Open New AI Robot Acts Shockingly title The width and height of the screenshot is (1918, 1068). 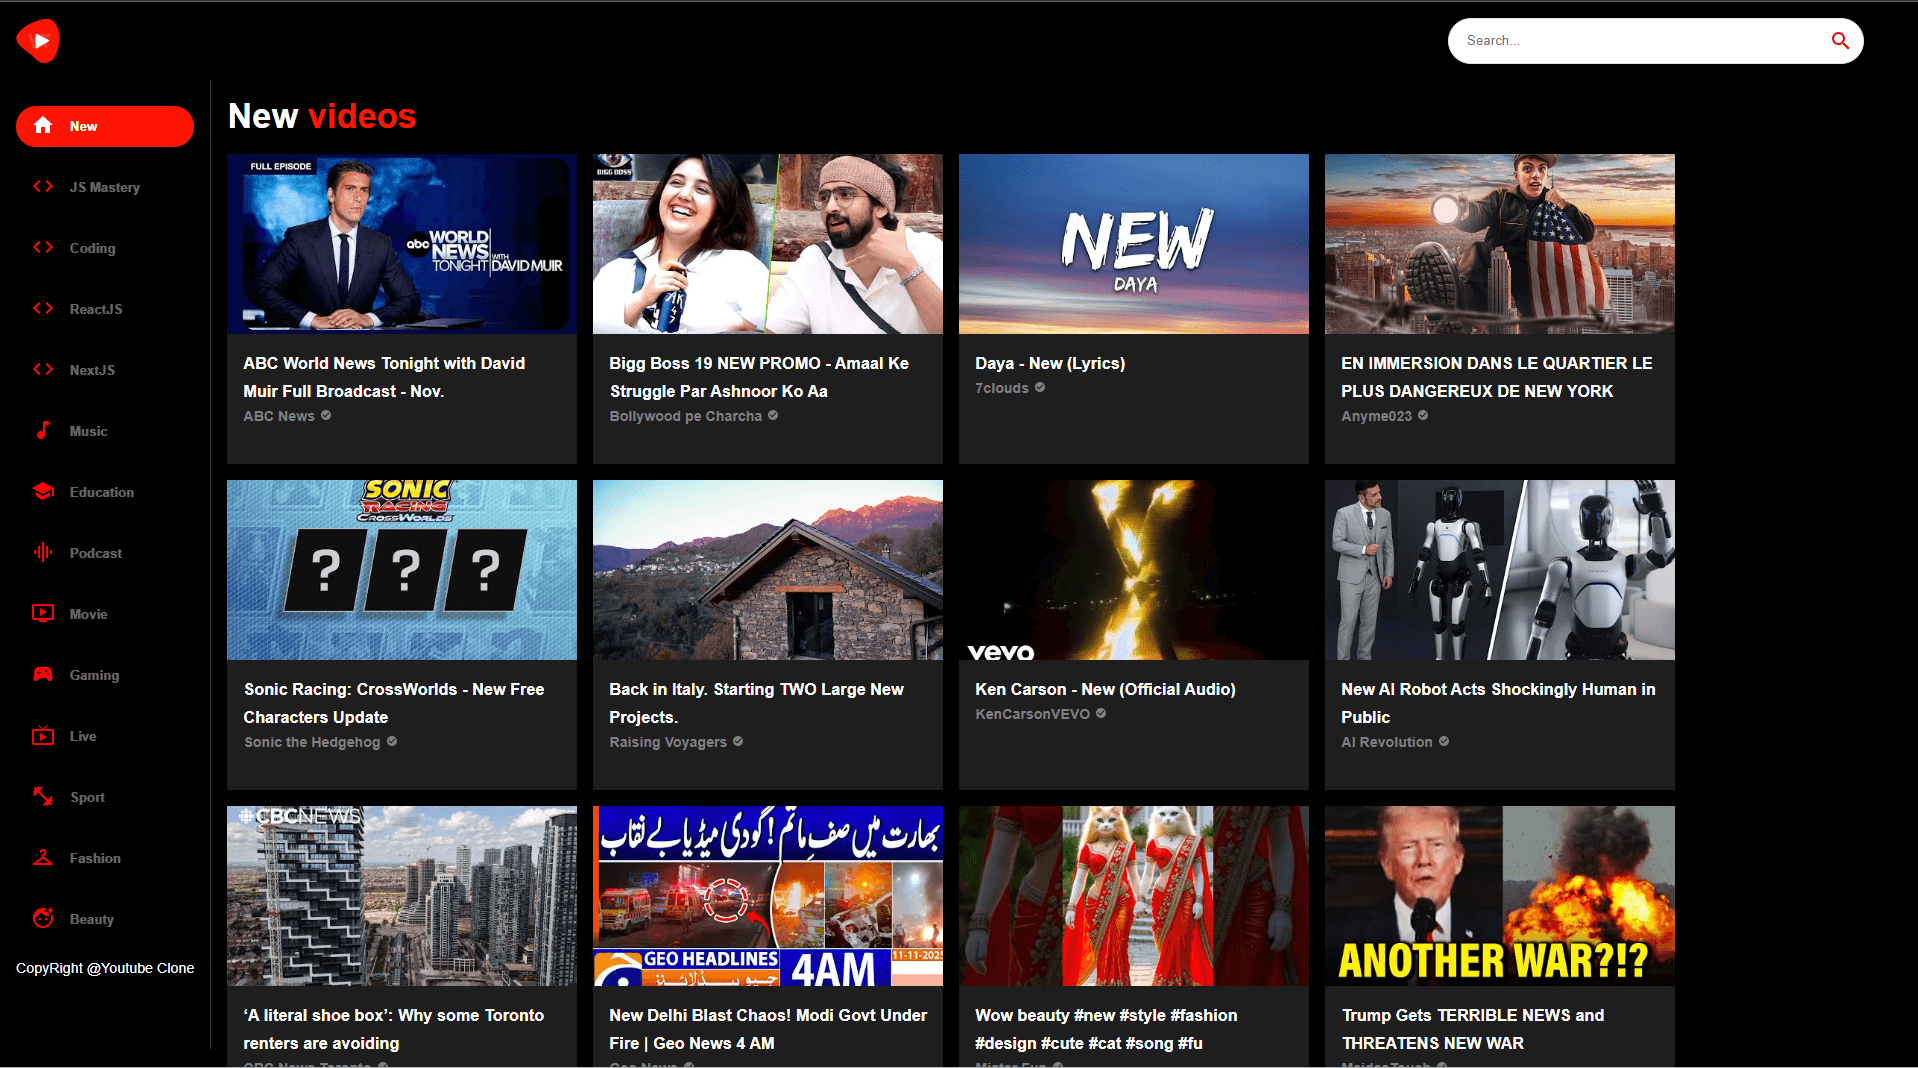1498,703
